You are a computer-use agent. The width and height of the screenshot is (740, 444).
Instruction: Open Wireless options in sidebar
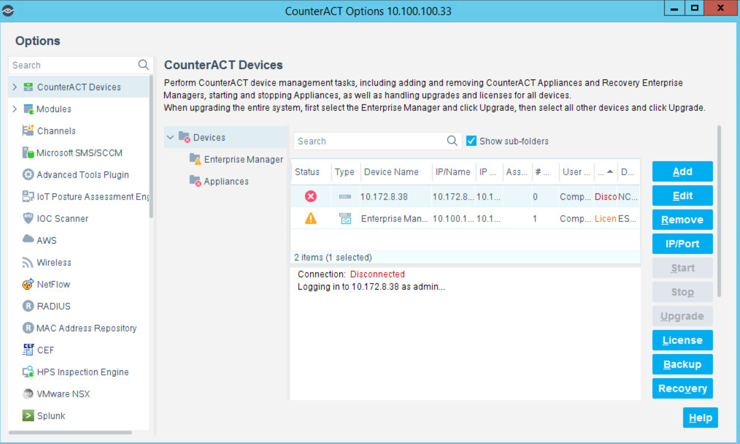pos(54,262)
